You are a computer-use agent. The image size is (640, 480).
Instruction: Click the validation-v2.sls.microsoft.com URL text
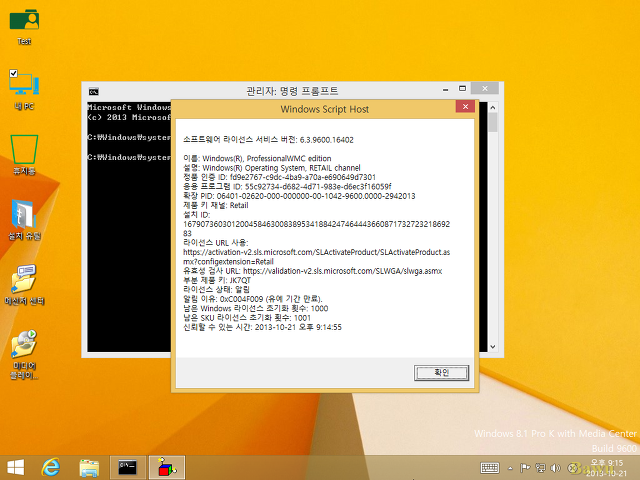point(342,271)
